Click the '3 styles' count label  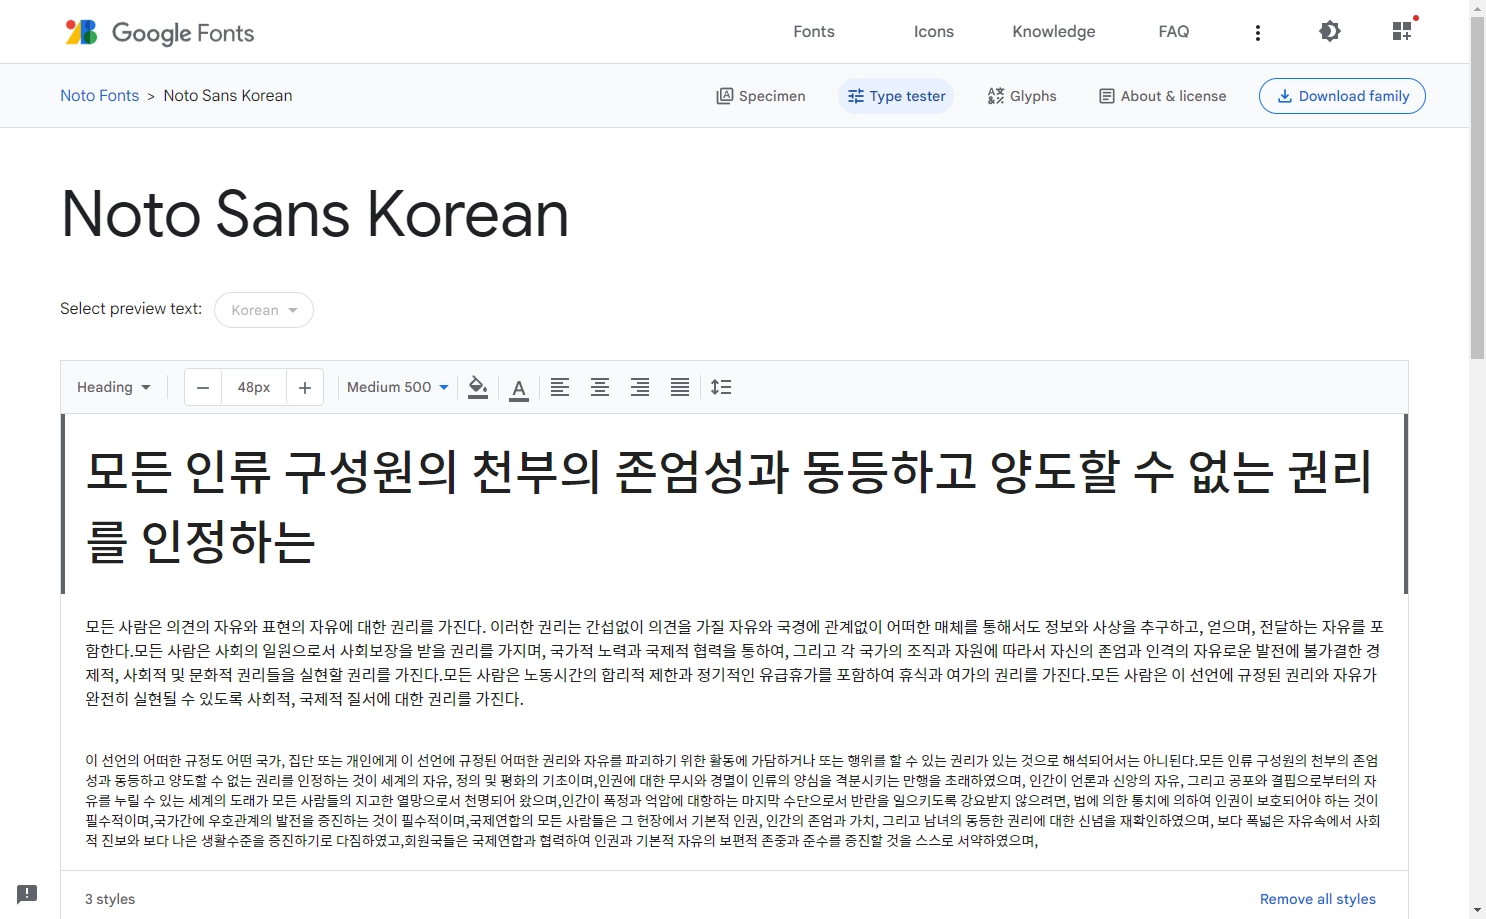click(x=110, y=899)
